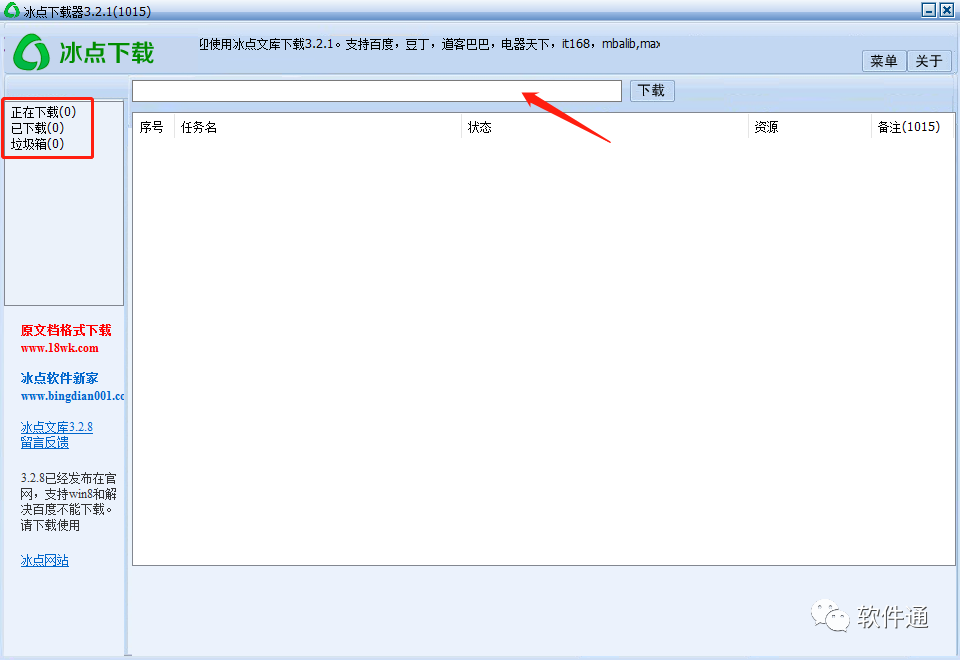The height and width of the screenshot is (660, 960).
Task: Click the scrolling welcome message text
Action: [x=429, y=44]
